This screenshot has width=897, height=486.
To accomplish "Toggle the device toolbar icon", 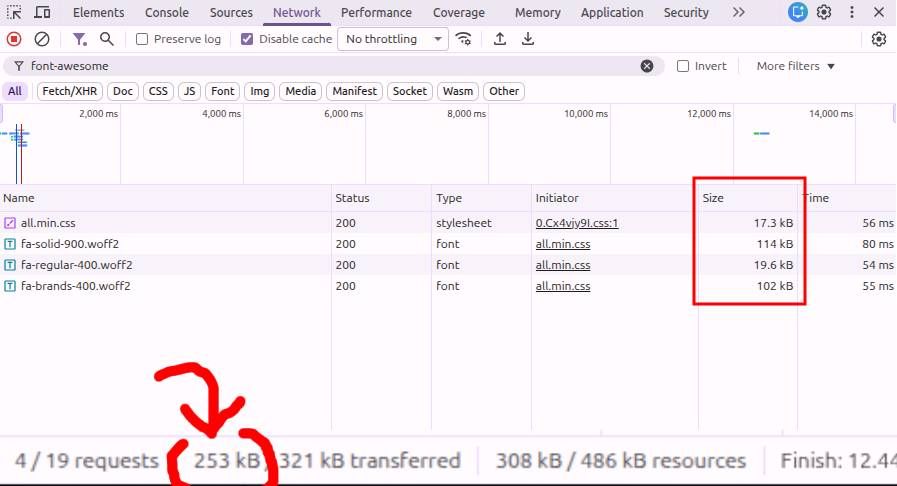I will [x=42, y=12].
